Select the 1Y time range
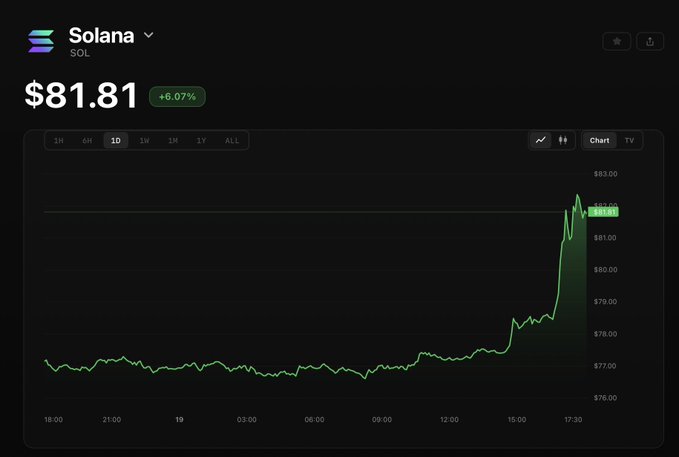The width and height of the screenshot is (679, 457). tap(201, 141)
